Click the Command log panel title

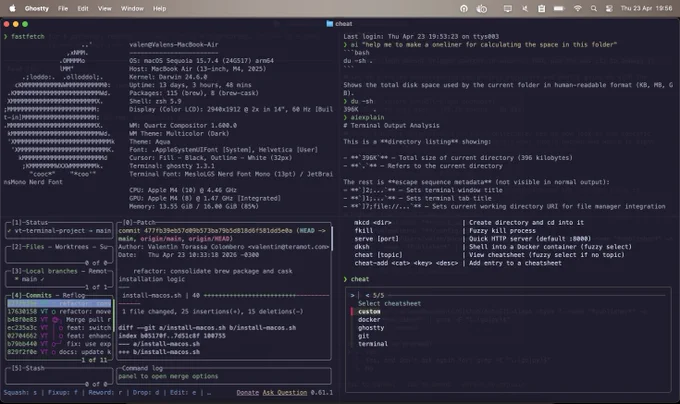click(x=143, y=368)
